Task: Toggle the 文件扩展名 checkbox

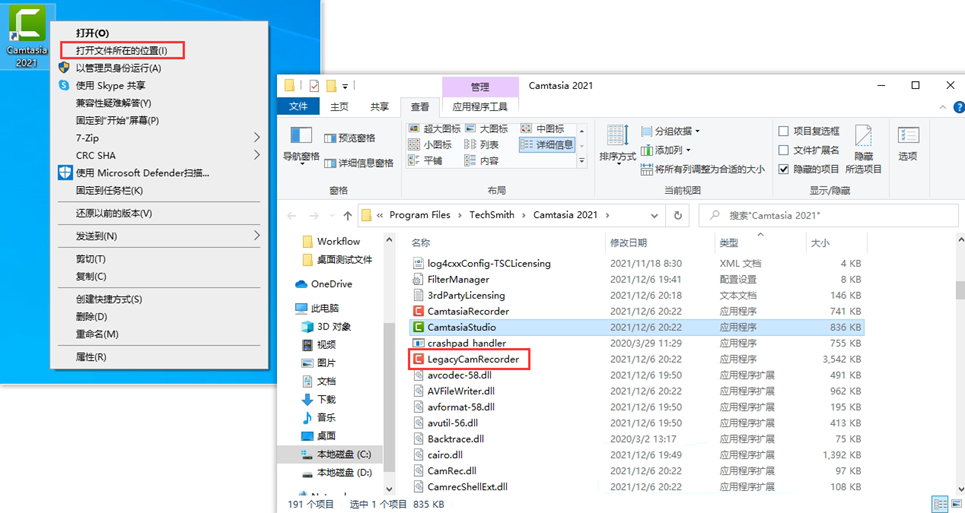Action: coord(783,150)
